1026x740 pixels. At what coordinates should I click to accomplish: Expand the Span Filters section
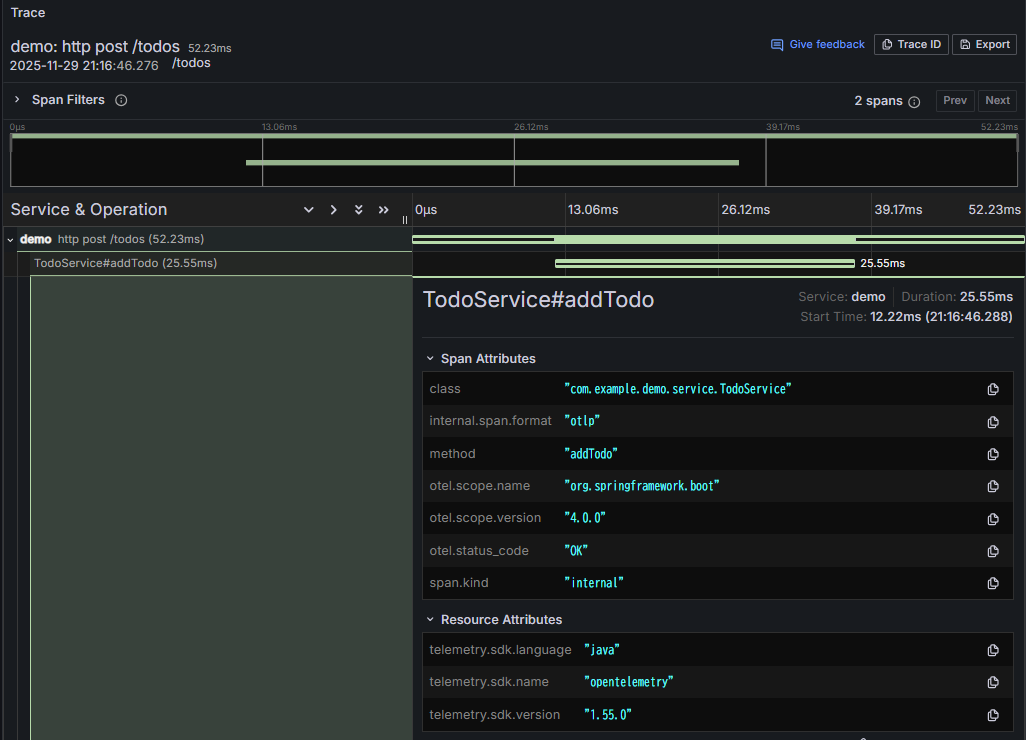coord(17,99)
